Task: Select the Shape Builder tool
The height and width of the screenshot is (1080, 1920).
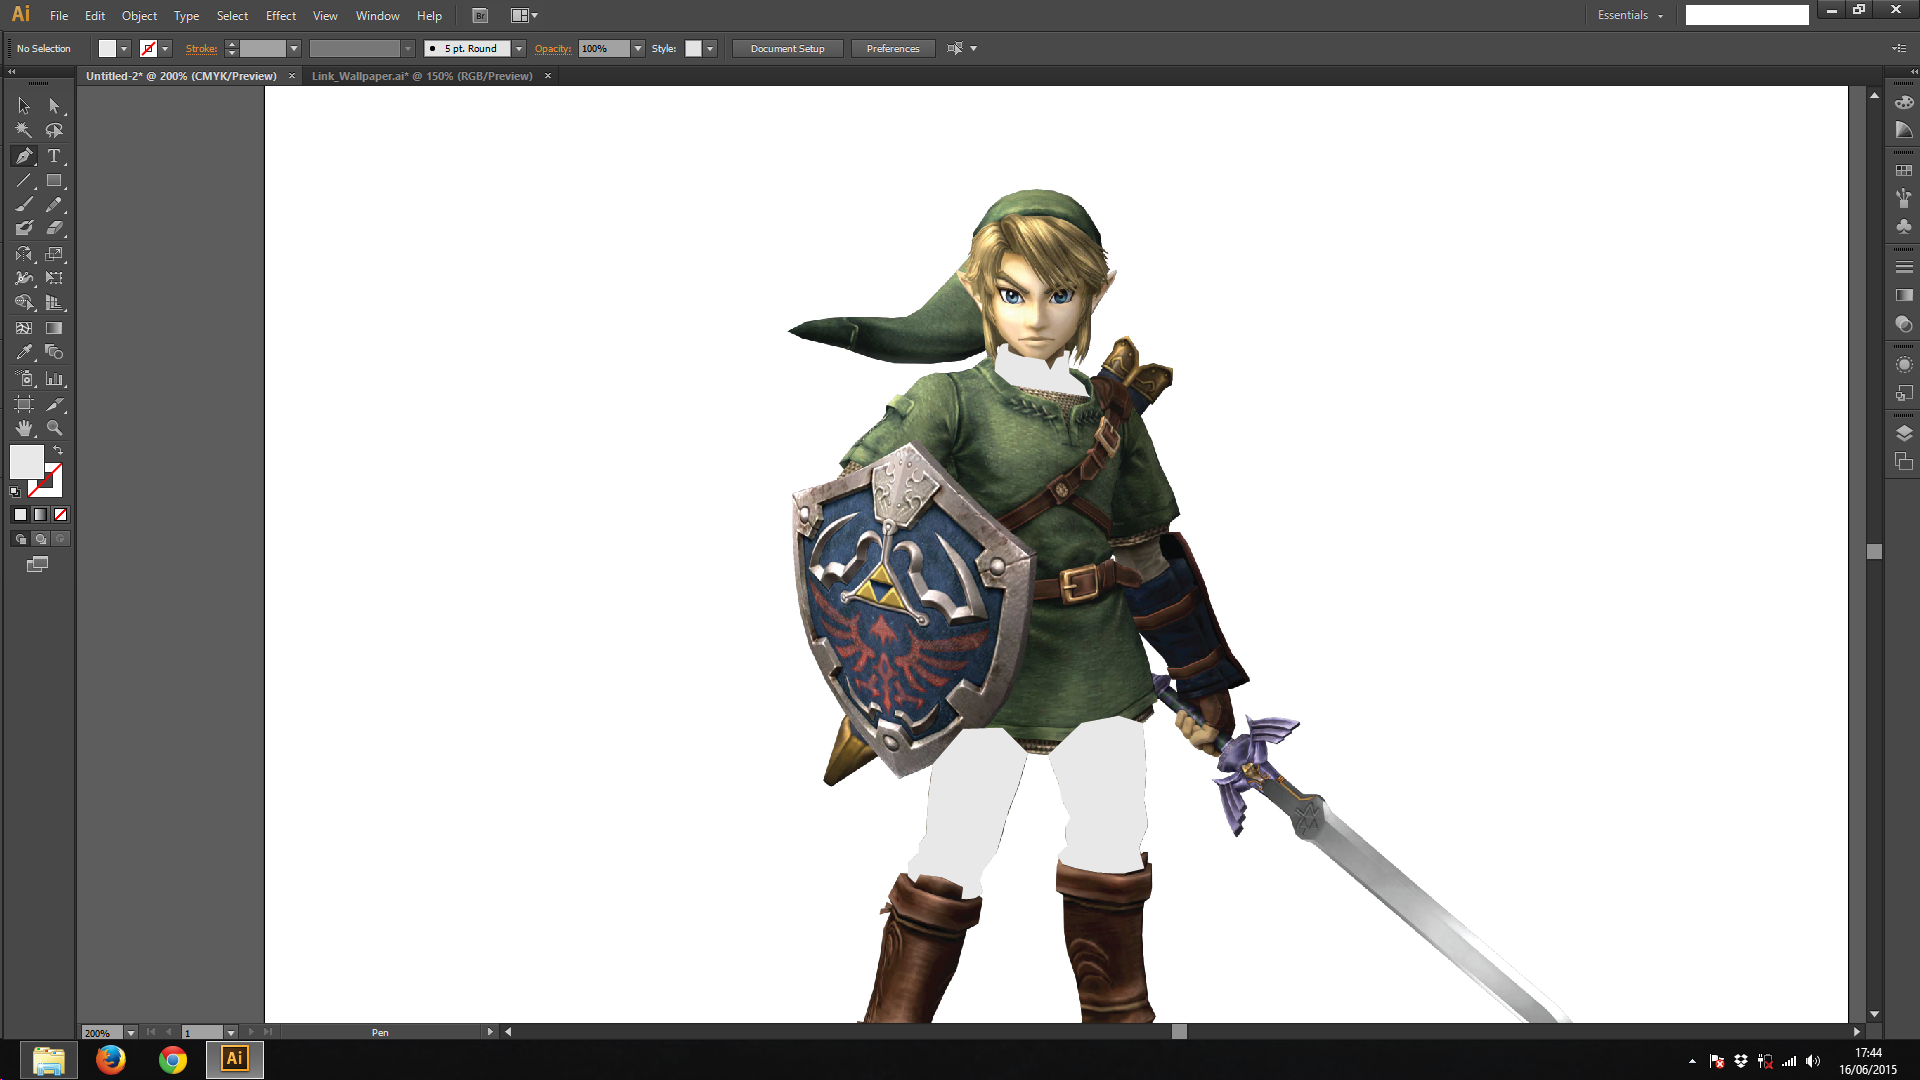Action: click(24, 302)
